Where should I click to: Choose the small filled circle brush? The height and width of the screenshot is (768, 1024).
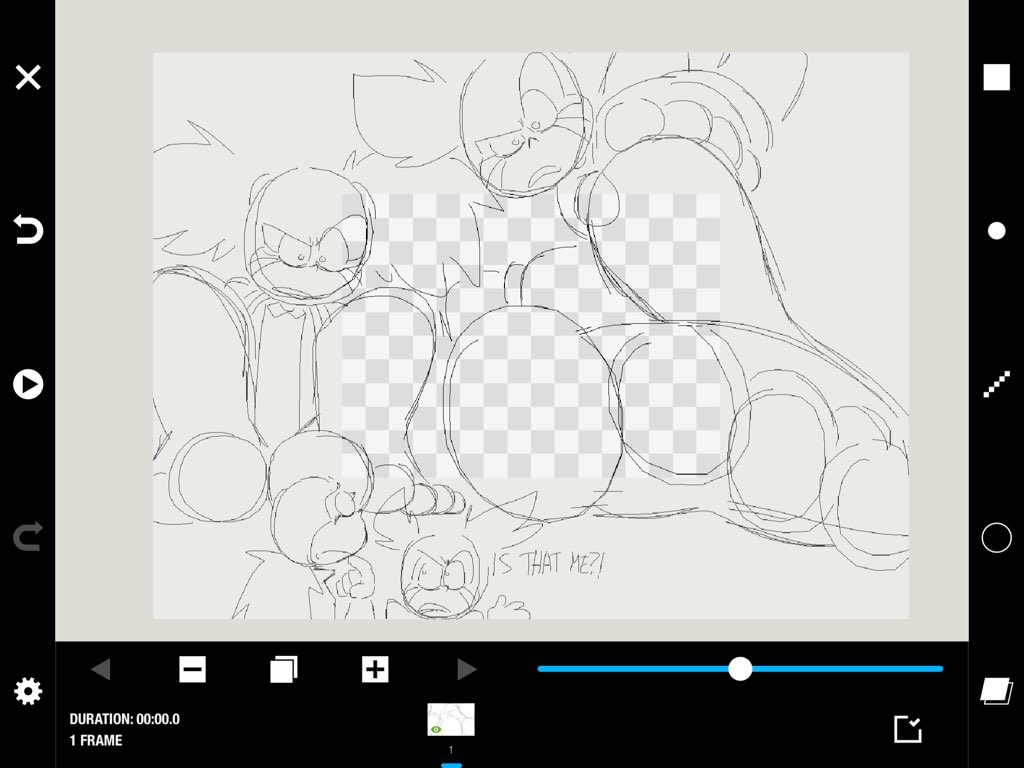pos(997,231)
